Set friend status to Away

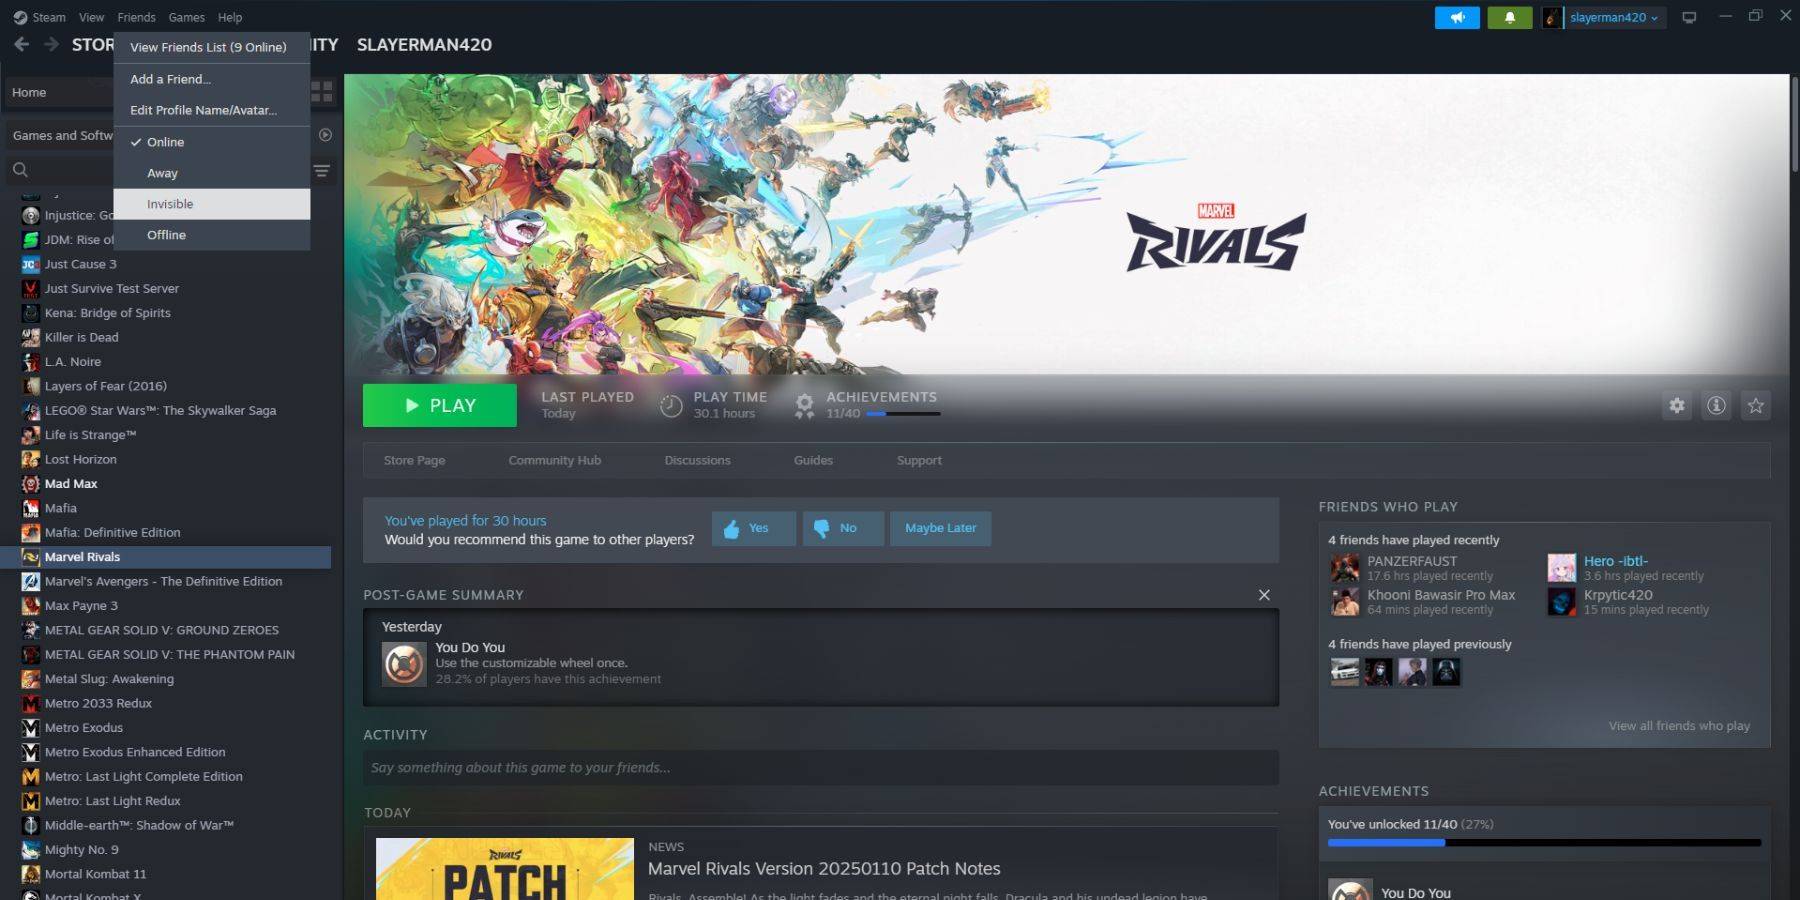tap(162, 173)
